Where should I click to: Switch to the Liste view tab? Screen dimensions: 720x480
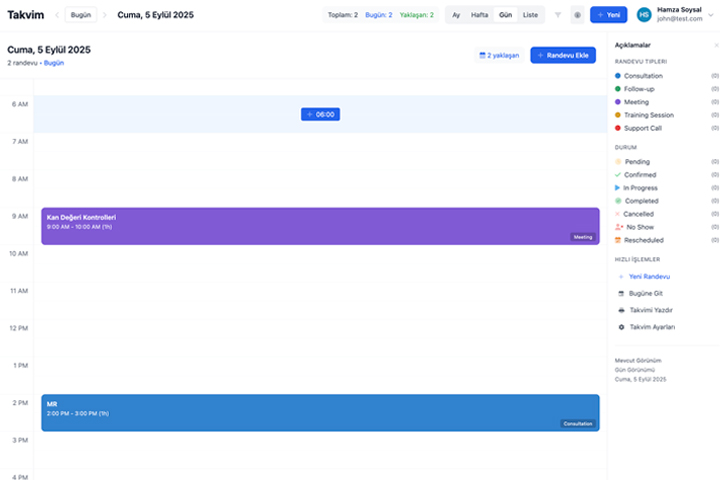click(530, 15)
